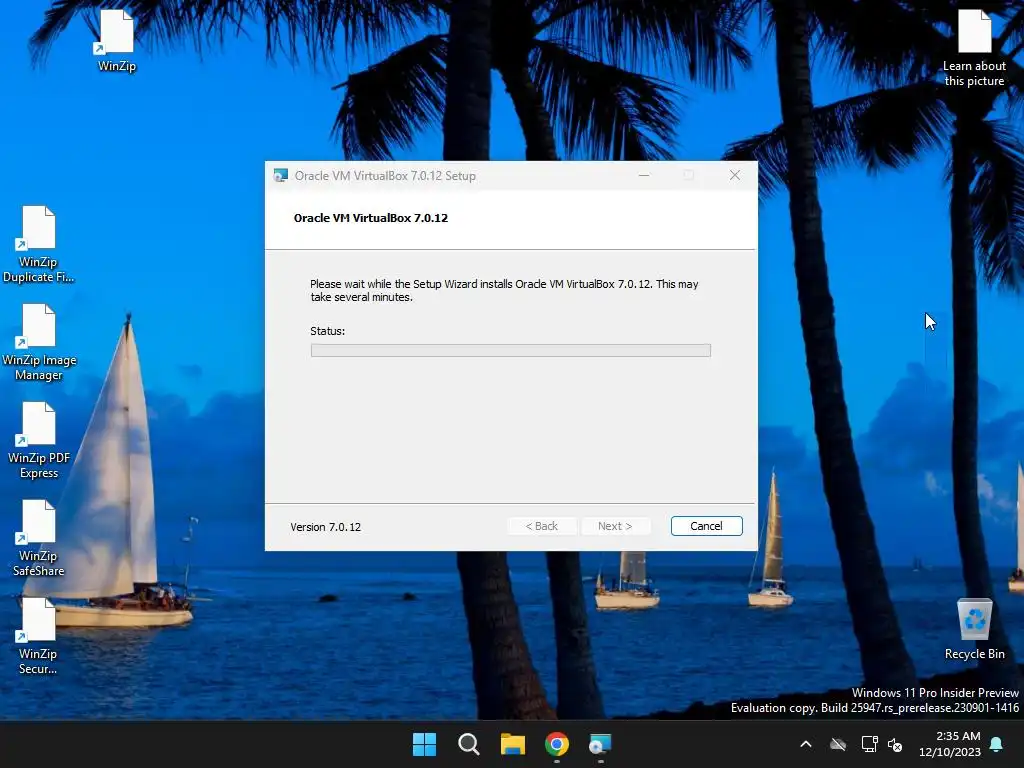The width and height of the screenshot is (1024, 768).
Task: Click the Version 7.0.12 label
Action: tap(325, 527)
